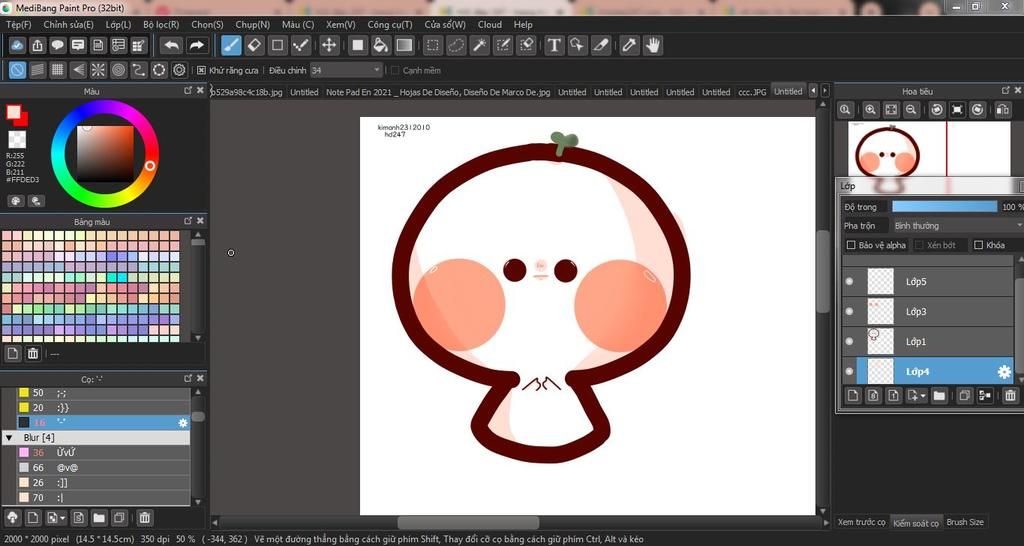The width and height of the screenshot is (1024, 546).
Task: Duplicate the layer in Lớp panel
Action: (965, 395)
